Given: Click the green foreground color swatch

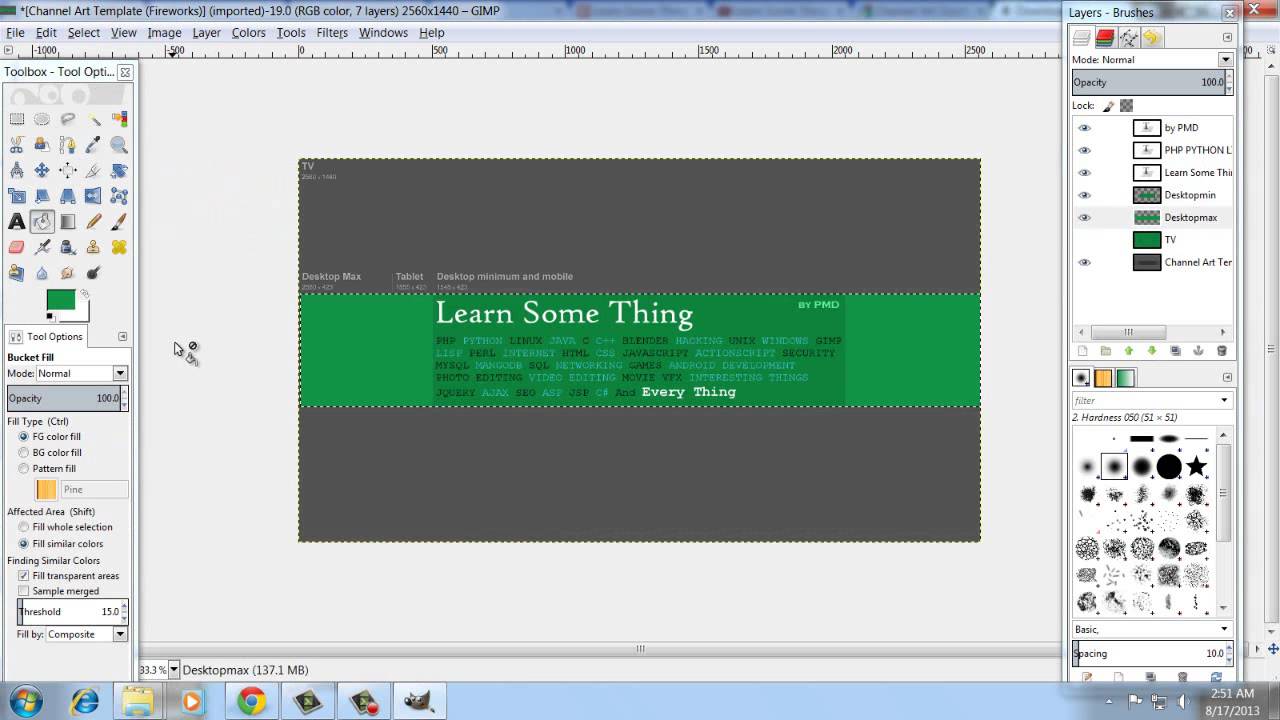Looking at the screenshot, I should pyautogui.click(x=61, y=300).
